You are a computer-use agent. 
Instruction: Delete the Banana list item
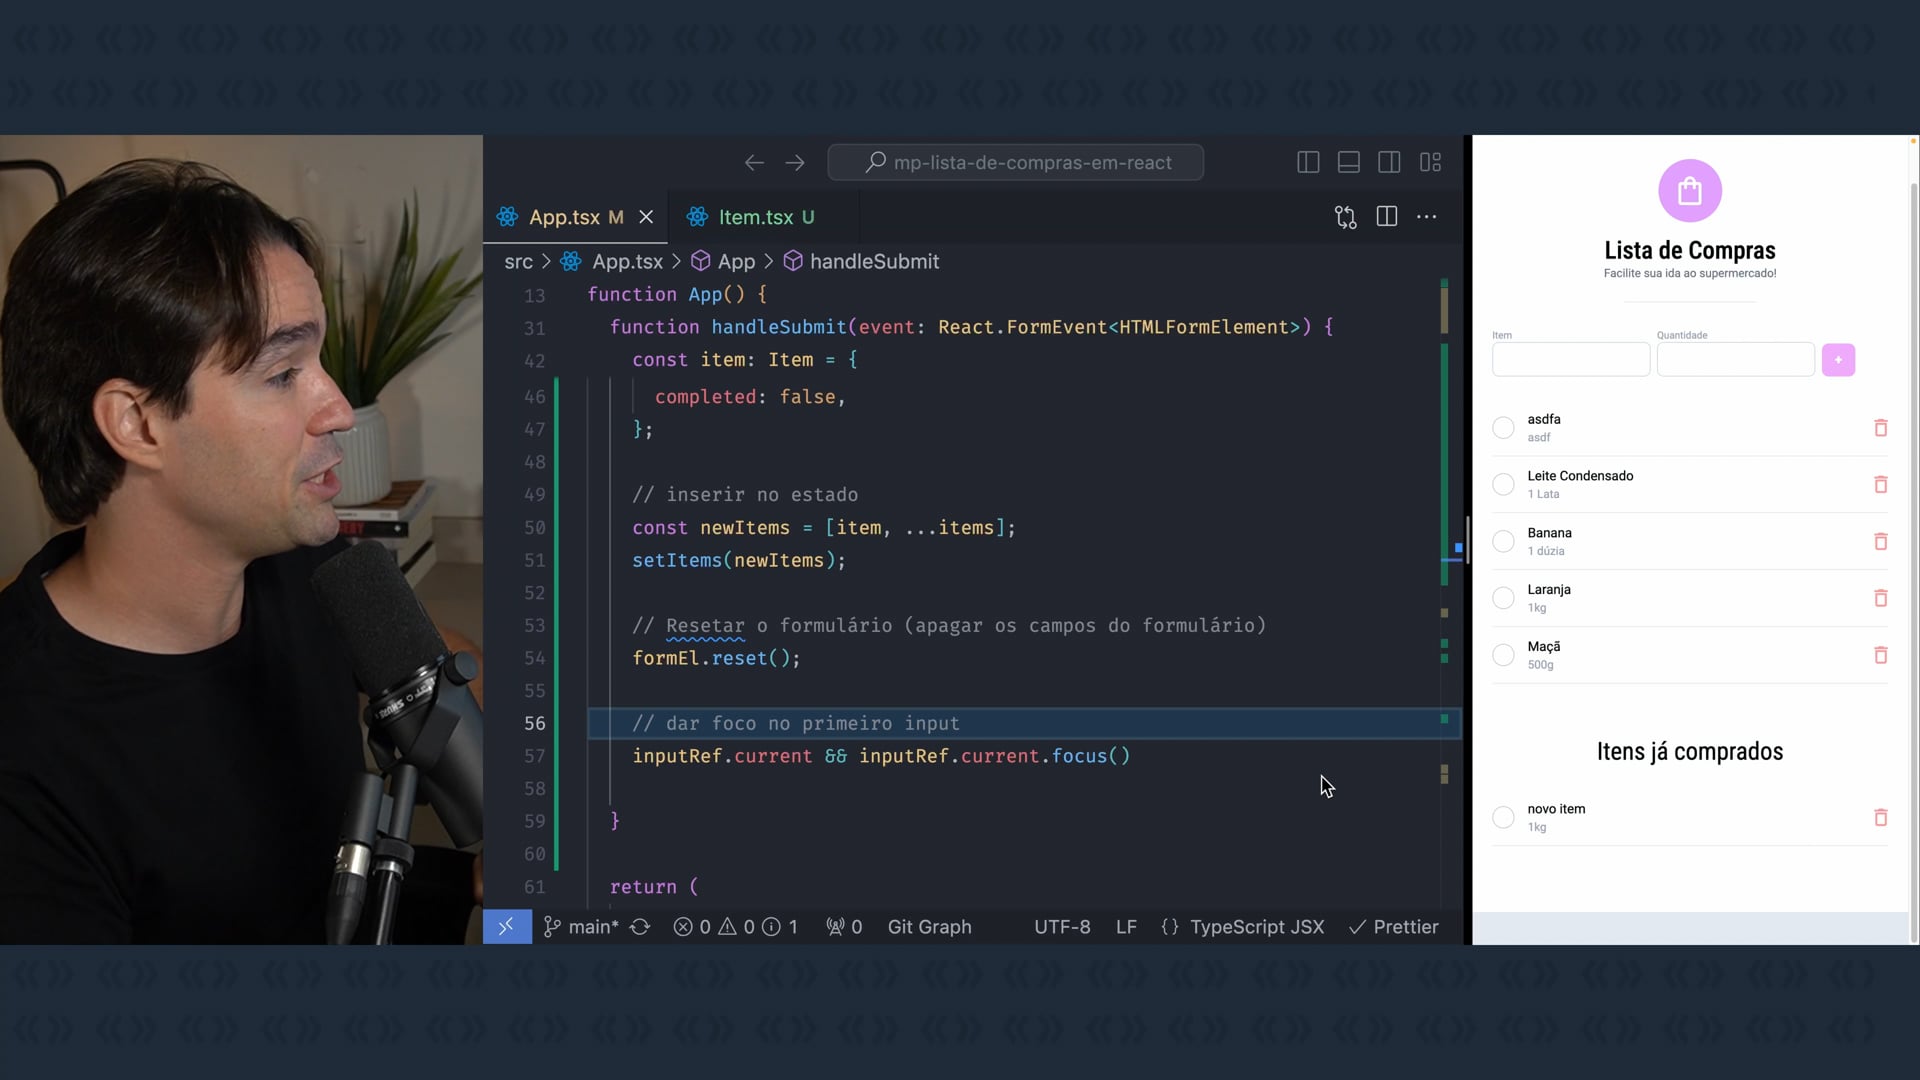tap(1880, 541)
